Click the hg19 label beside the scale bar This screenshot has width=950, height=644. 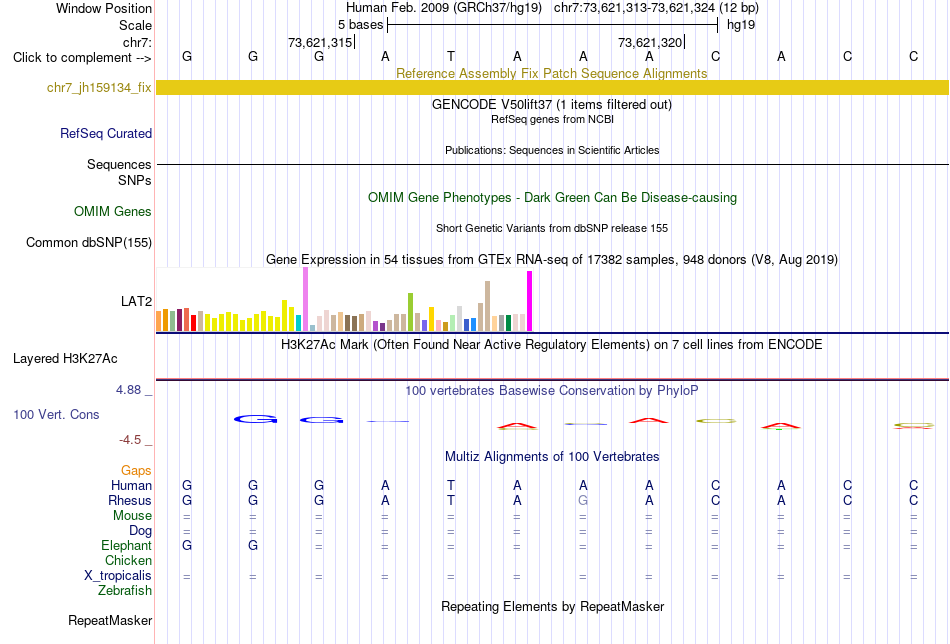click(741, 25)
